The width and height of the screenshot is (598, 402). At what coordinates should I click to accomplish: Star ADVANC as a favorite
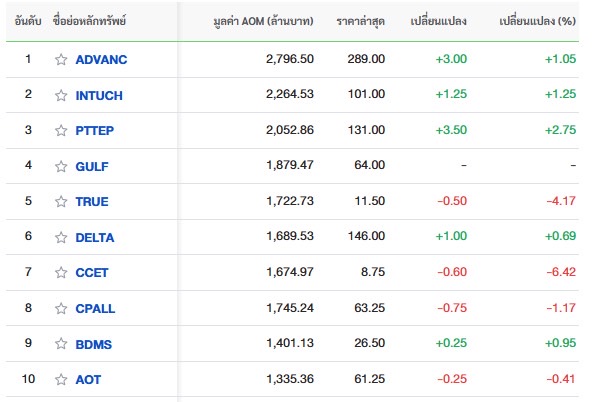pos(61,59)
